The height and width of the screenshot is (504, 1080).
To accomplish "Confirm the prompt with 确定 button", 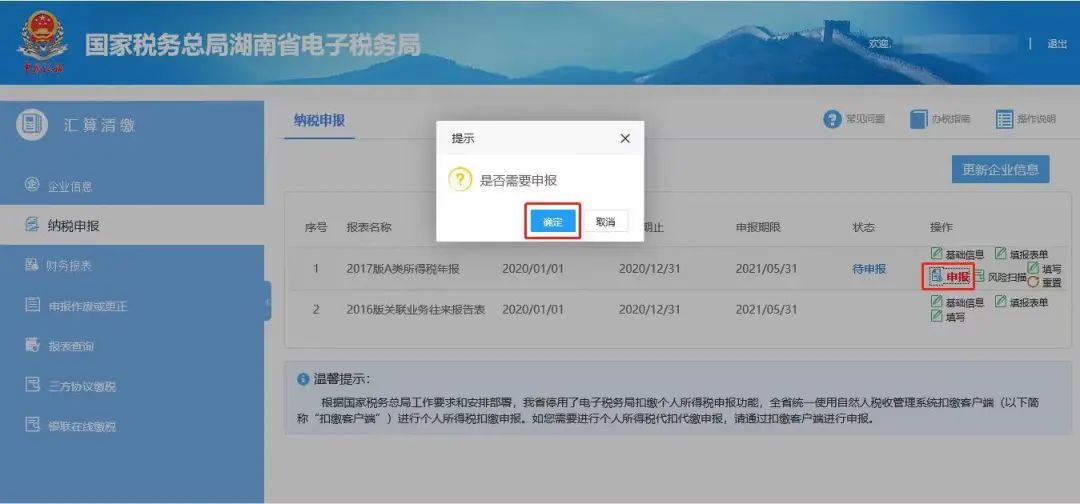I will tap(552, 221).
